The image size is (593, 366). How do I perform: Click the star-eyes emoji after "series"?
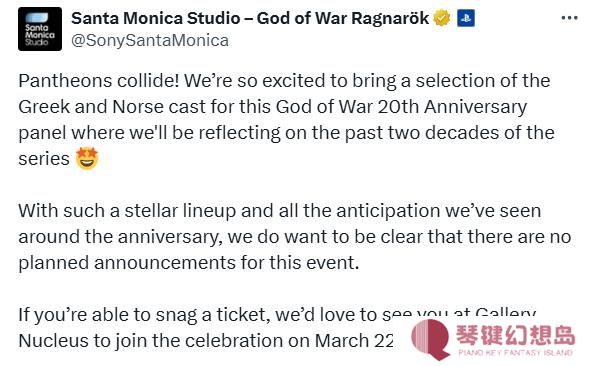pyautogui.click(x=87, y=158)
